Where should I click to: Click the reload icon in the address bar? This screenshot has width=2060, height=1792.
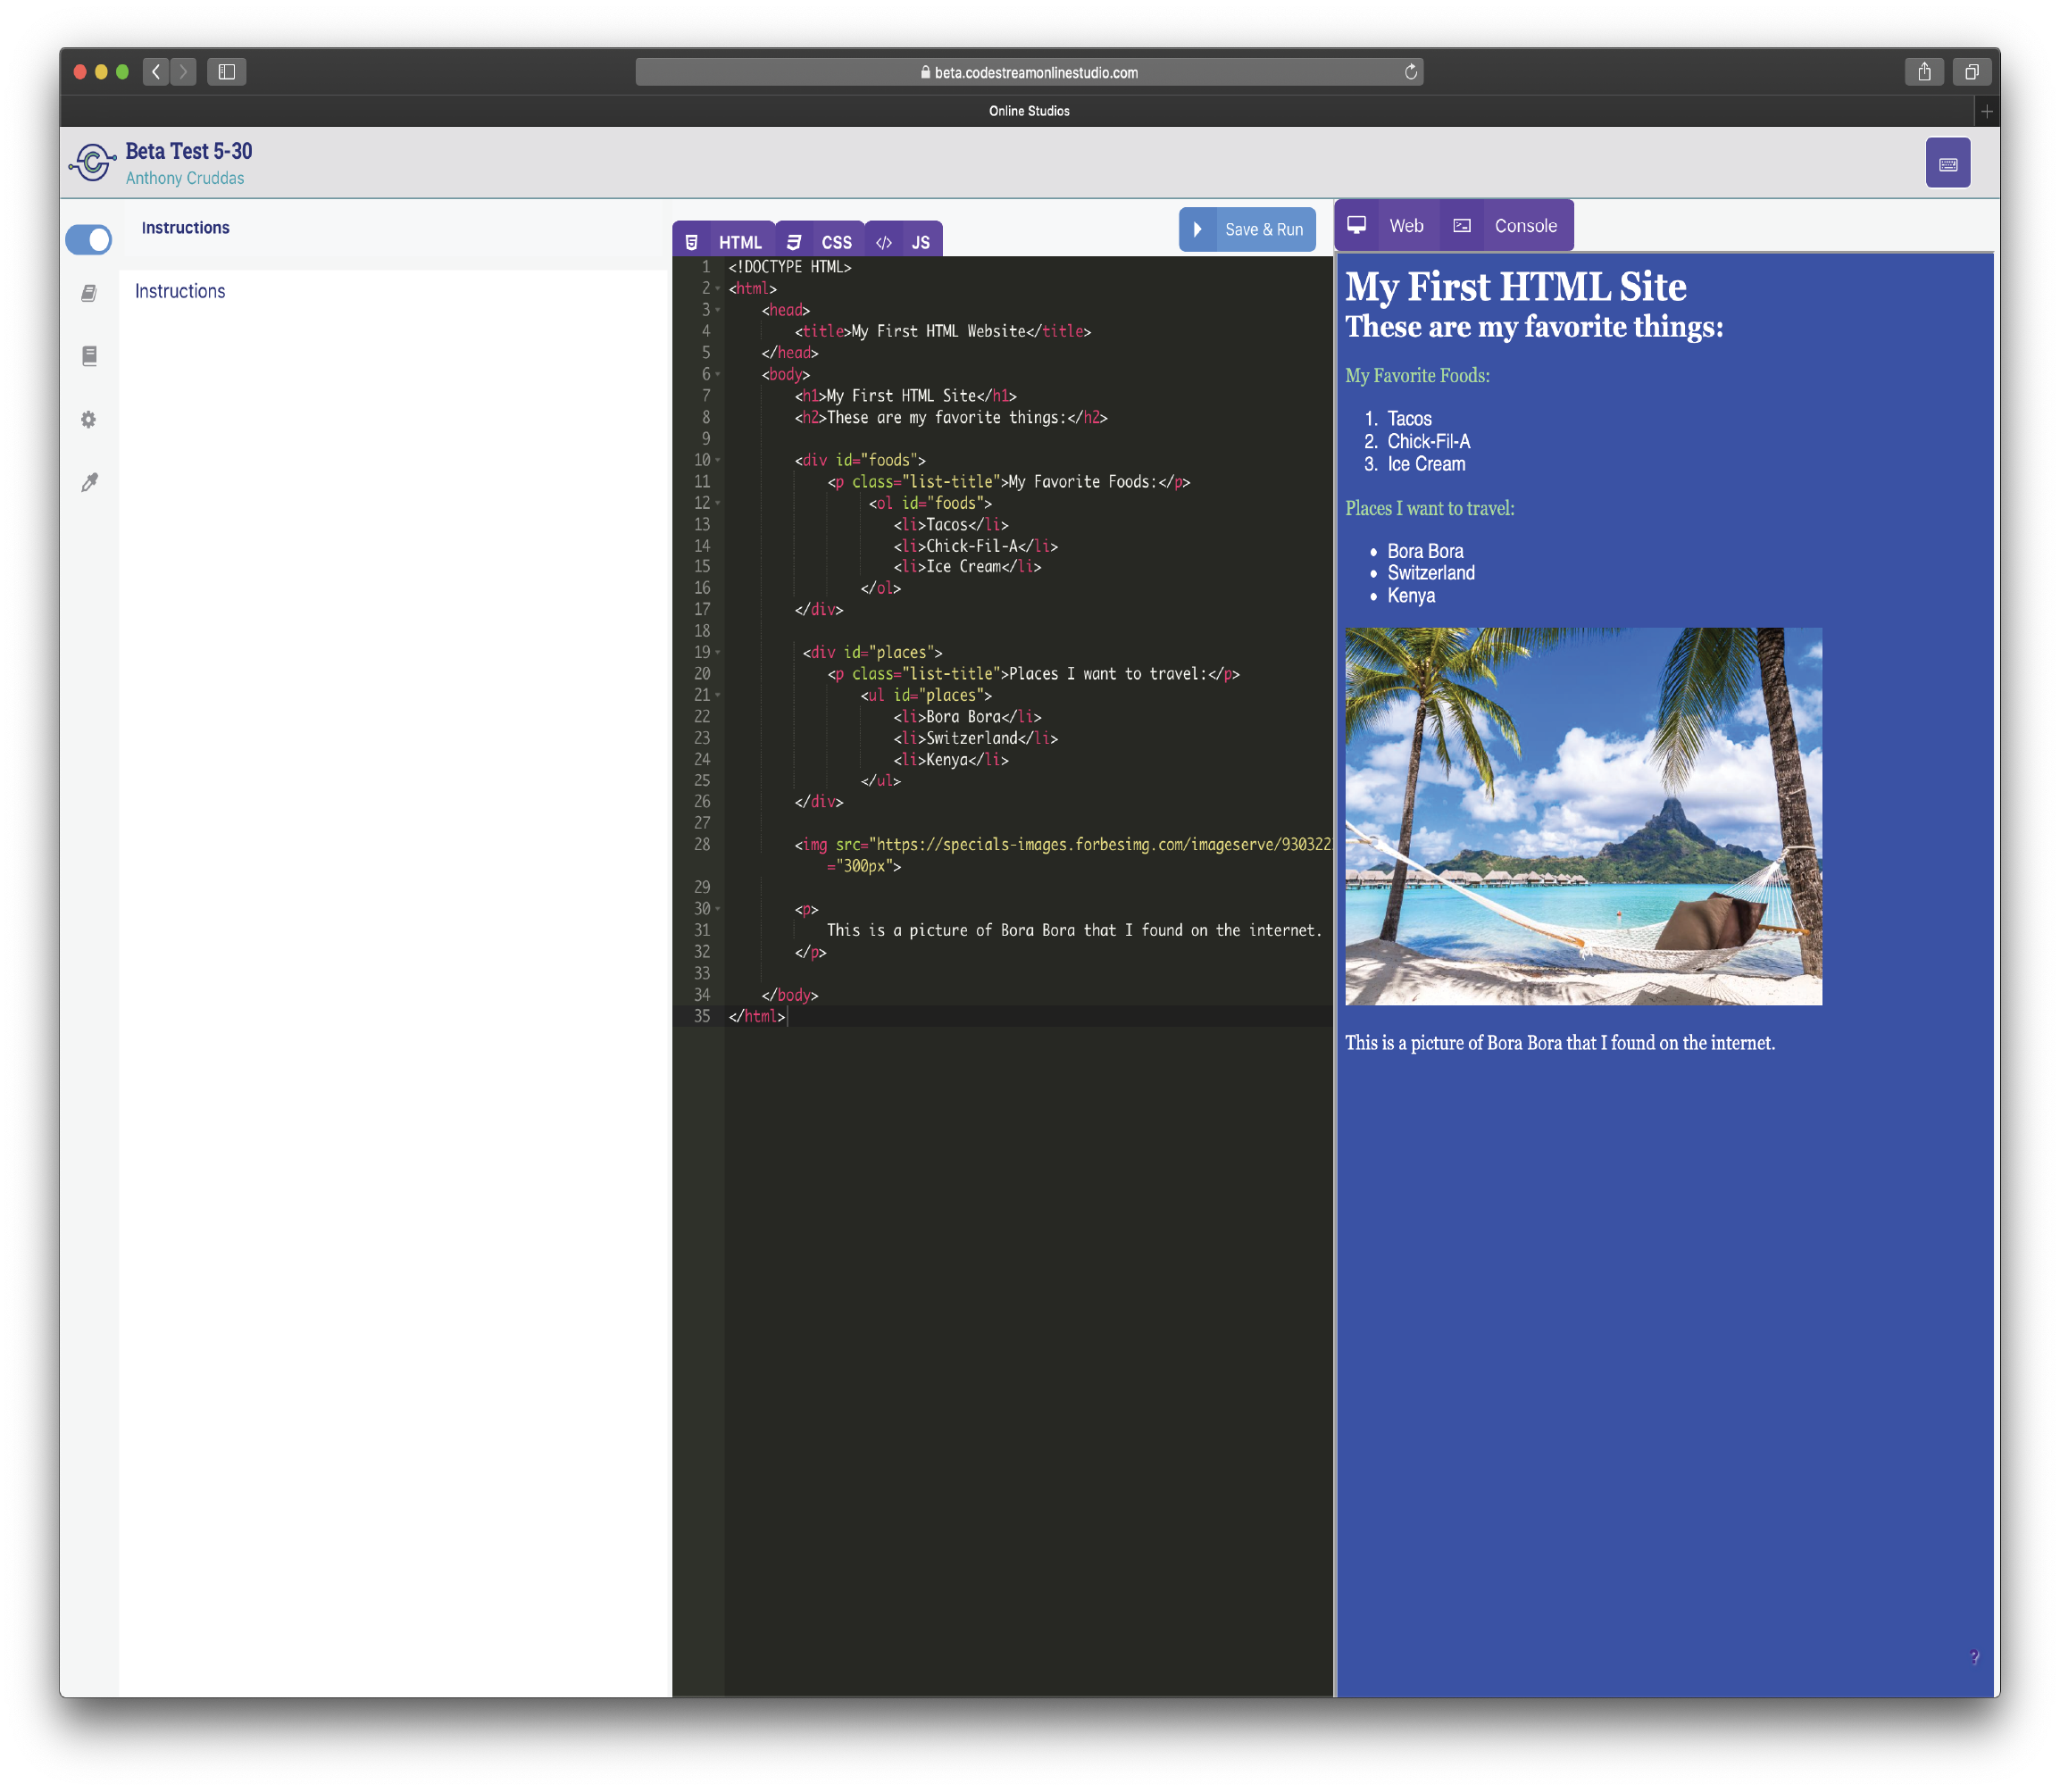[x=1410, y=71]
